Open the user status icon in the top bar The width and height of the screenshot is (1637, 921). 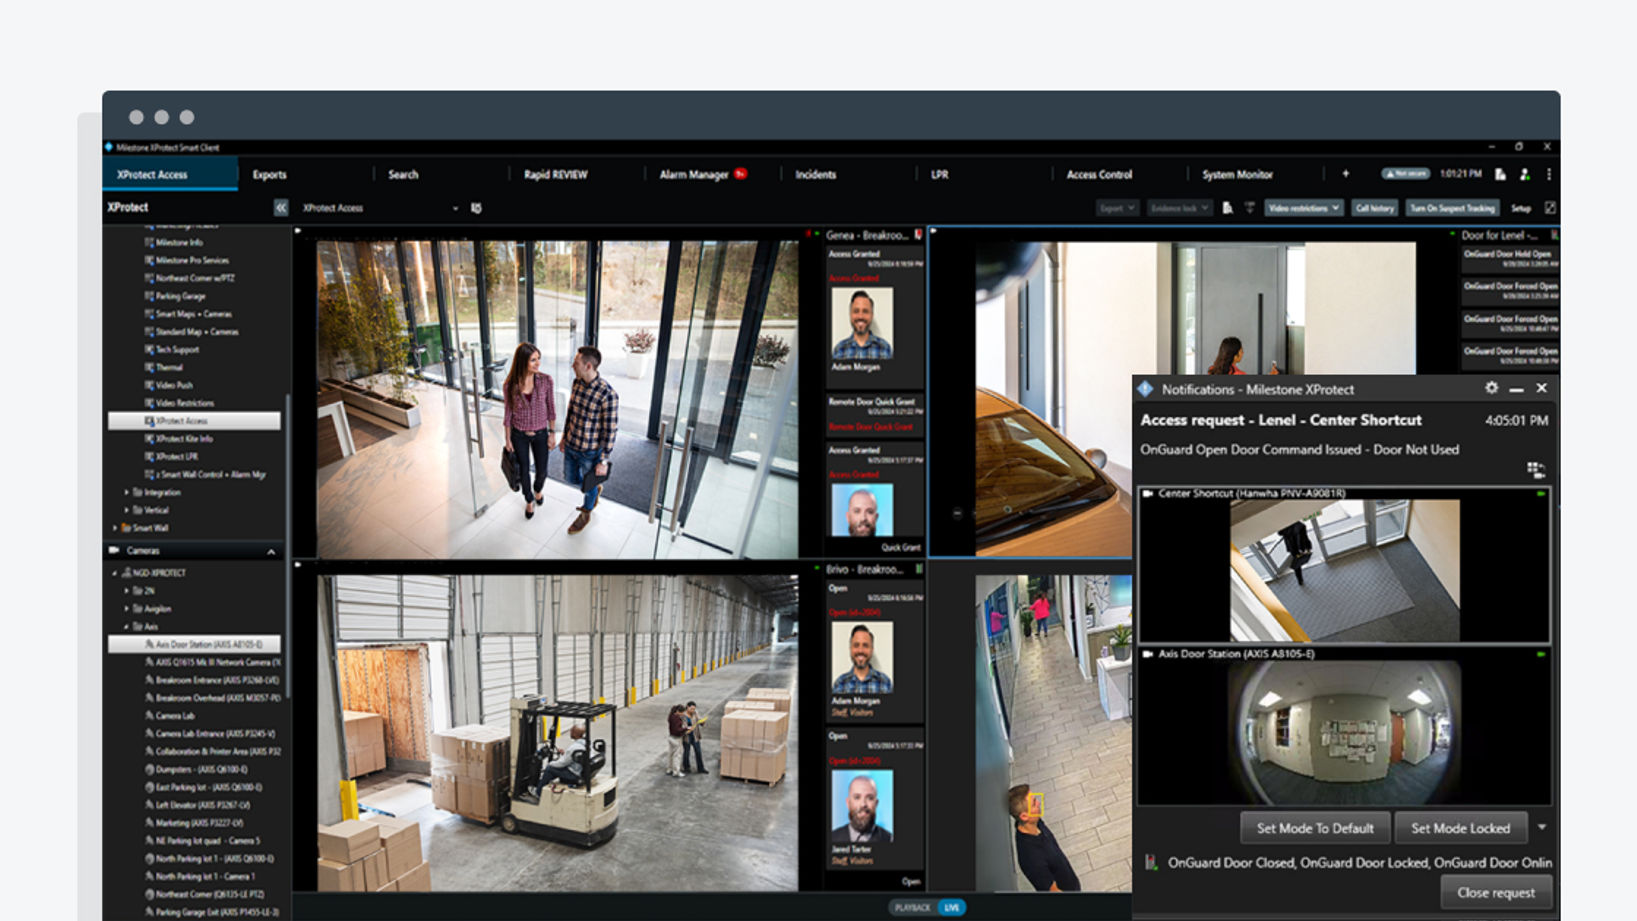click(x=1524, y=174)
